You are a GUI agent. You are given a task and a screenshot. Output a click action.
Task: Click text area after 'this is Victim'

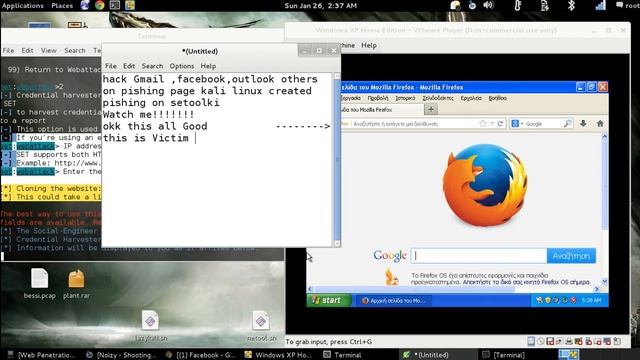(x=196, y=138)
